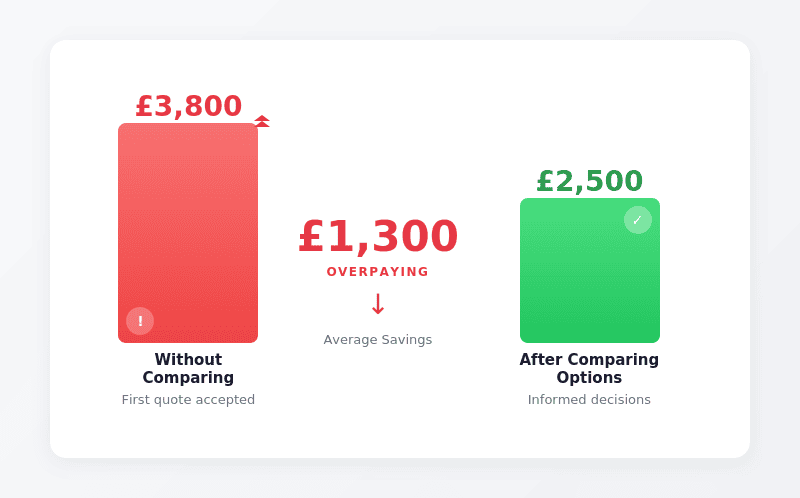This screenshot has height=498, width=800.
Task: Click the large £1,300 figure
Action: click(378, 237)
